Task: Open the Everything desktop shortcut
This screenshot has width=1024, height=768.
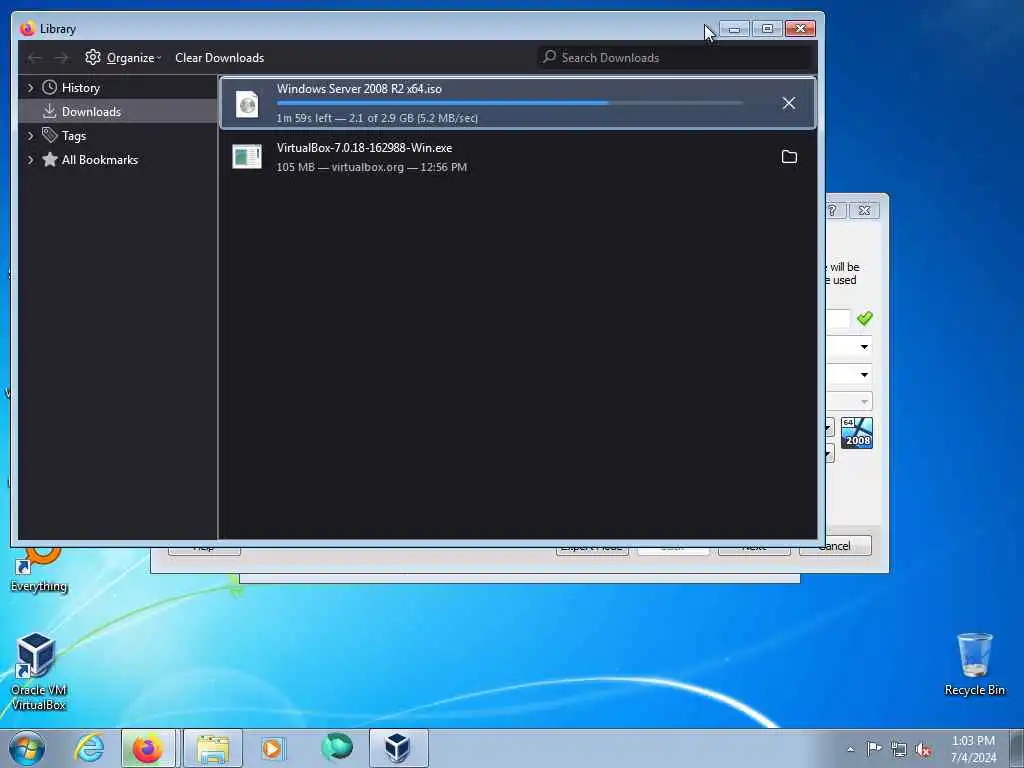Action: [x=39, y=570]
